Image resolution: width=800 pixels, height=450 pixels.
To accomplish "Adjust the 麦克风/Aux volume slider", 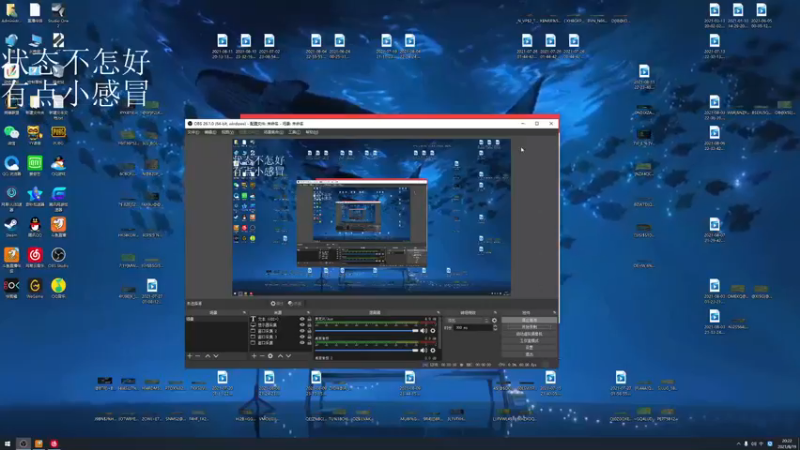I will click(x=367, y=331).
